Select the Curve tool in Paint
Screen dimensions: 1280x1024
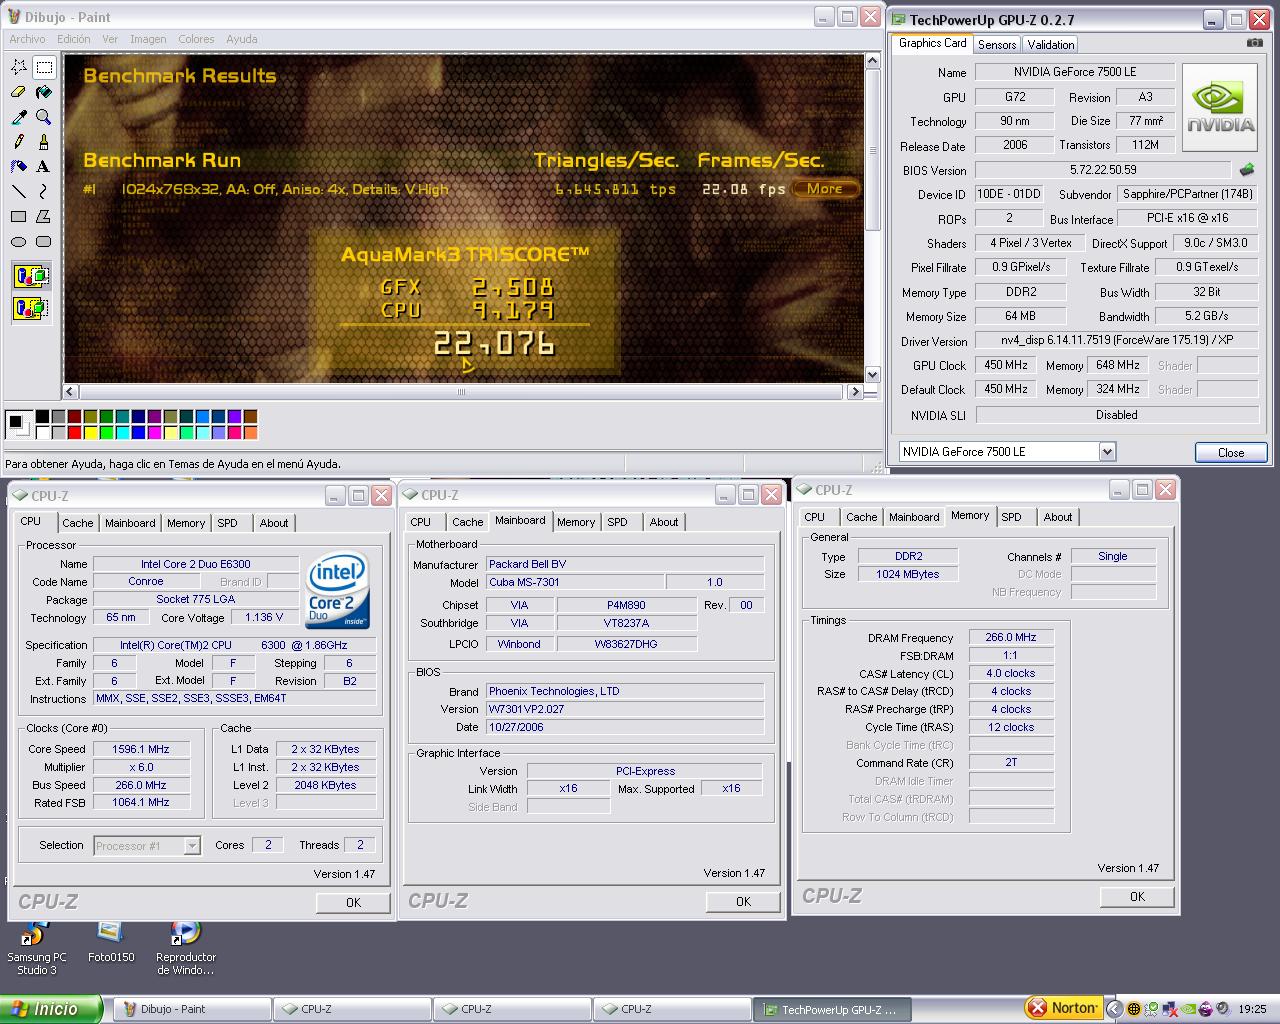click(x=44, y=191)
